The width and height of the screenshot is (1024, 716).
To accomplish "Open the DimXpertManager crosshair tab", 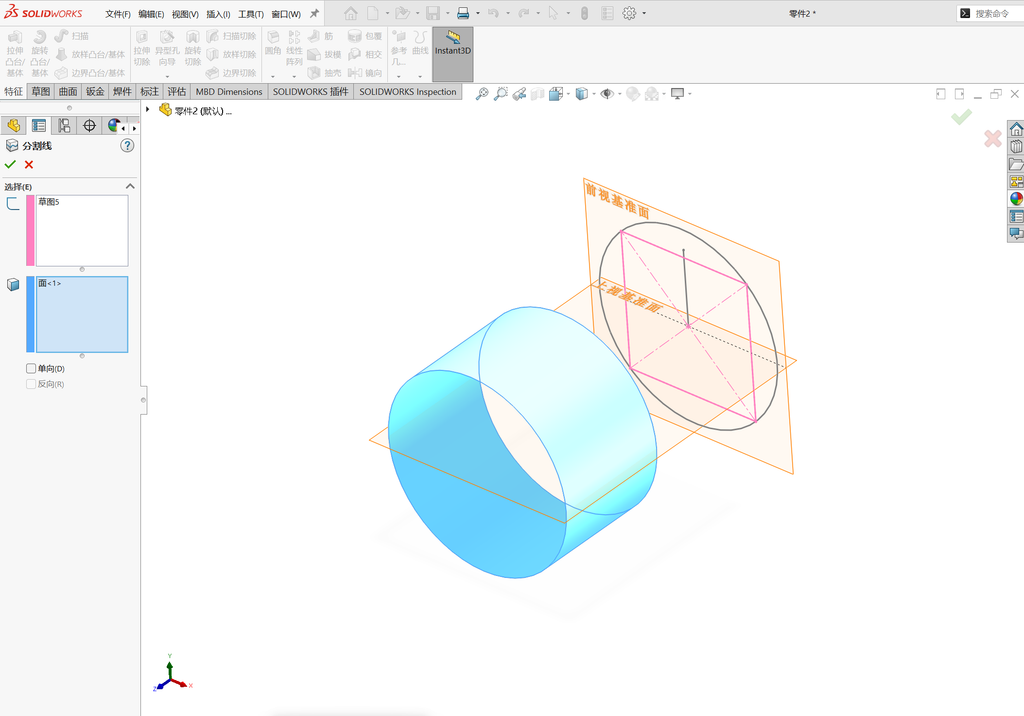I will coord(89,125).
